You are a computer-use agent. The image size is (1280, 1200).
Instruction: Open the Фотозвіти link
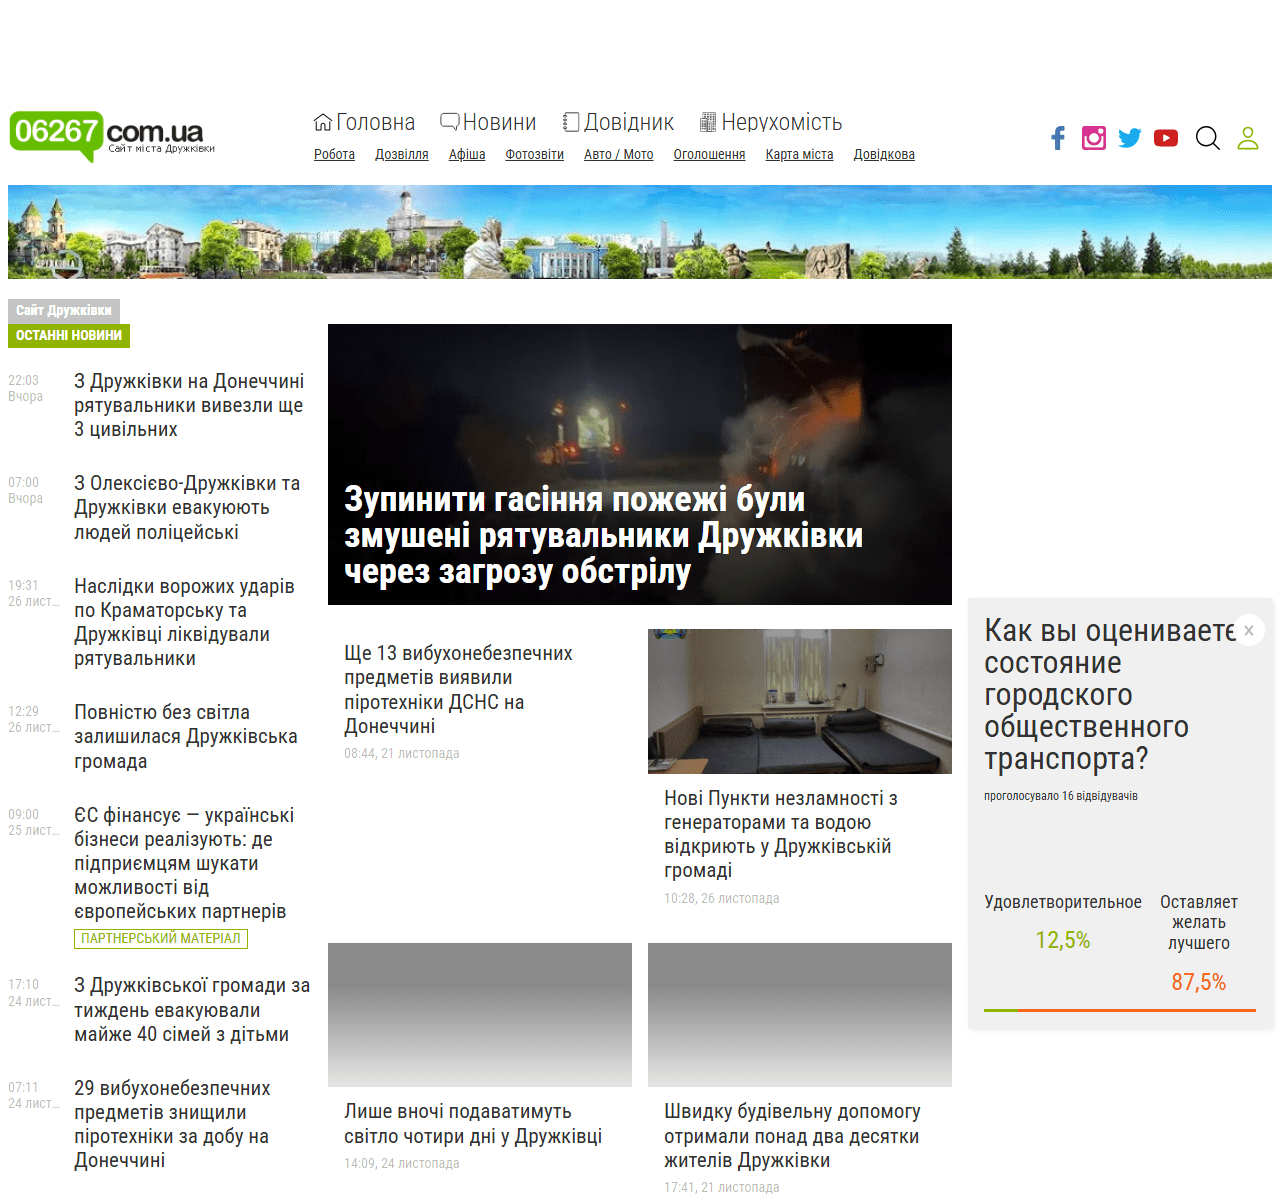[534, 154]
